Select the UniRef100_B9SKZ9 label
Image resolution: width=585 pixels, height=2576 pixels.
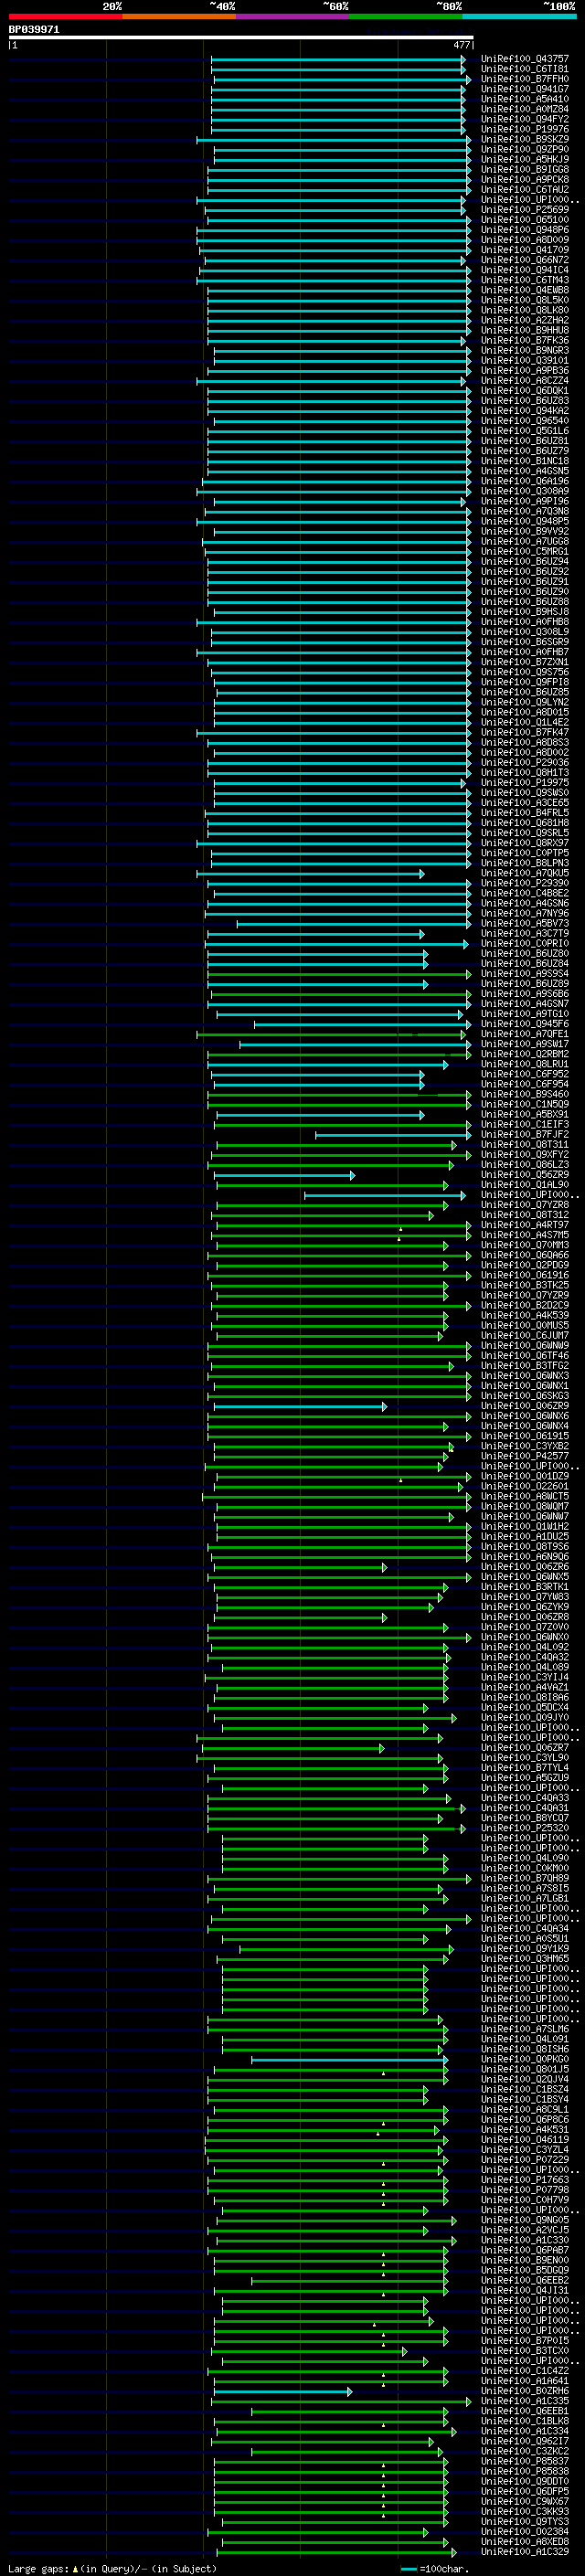pyautogui.click(x=525, y=139)
